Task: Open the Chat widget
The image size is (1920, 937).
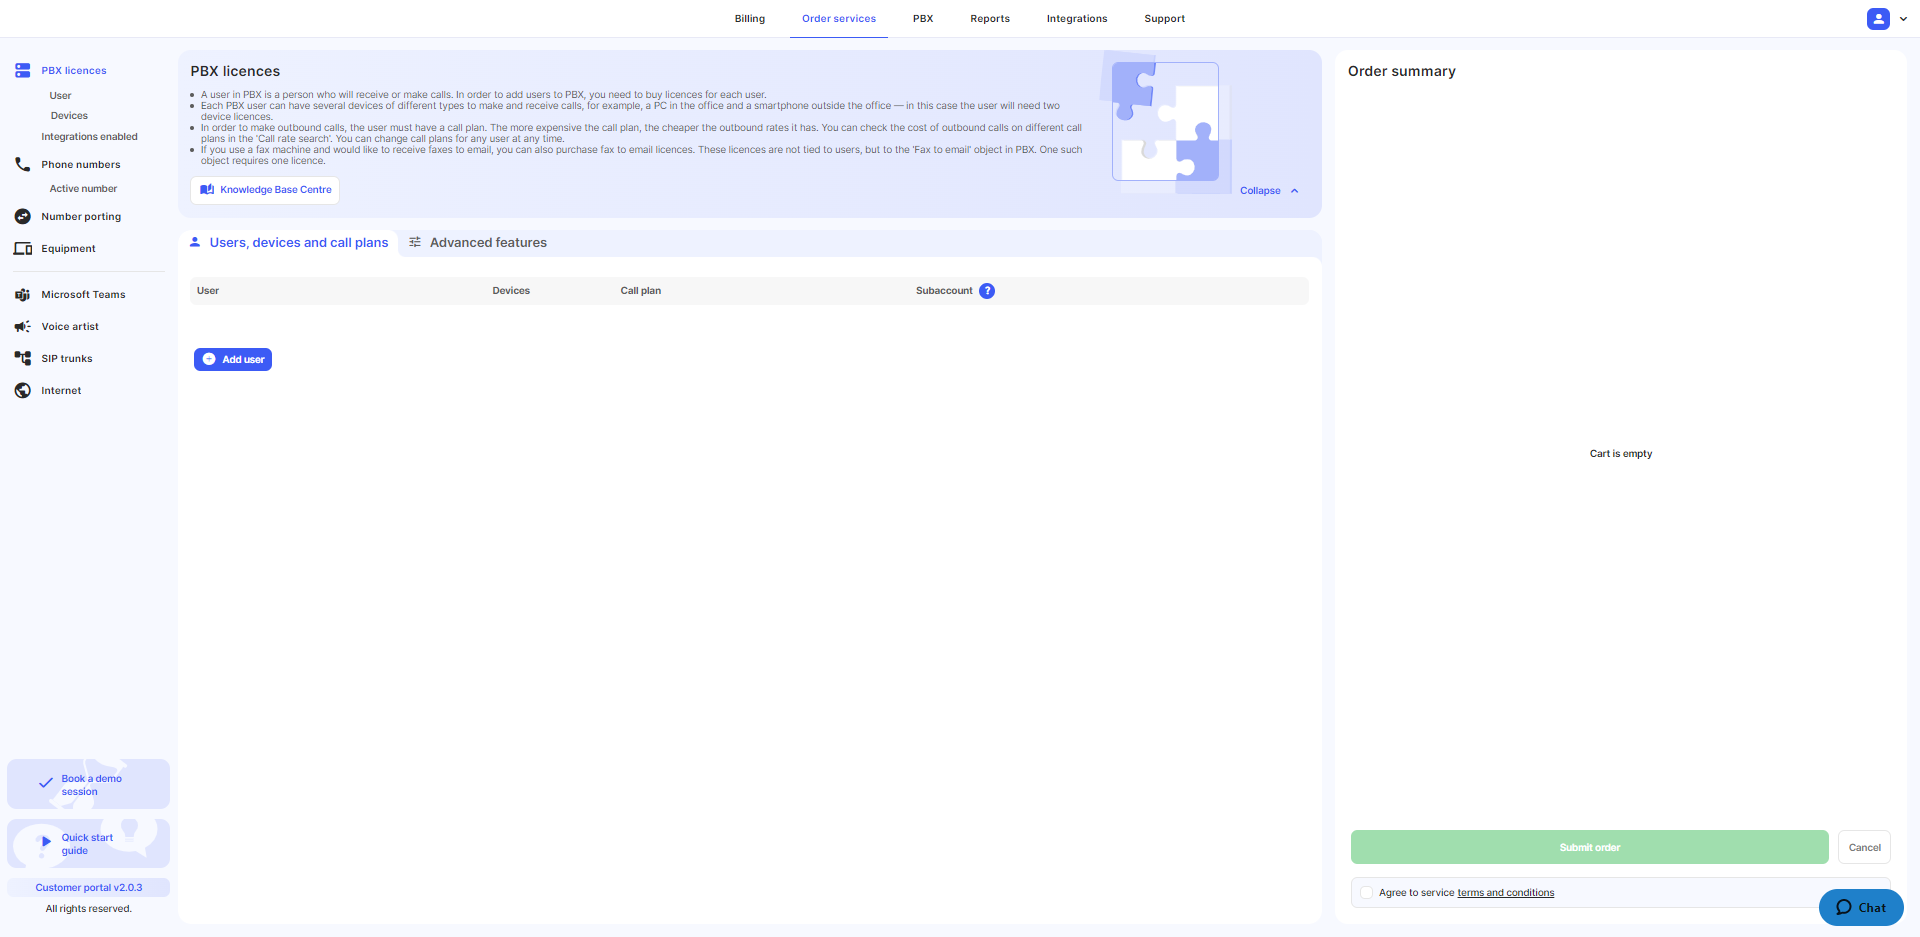Action: tap(1861, 907)
